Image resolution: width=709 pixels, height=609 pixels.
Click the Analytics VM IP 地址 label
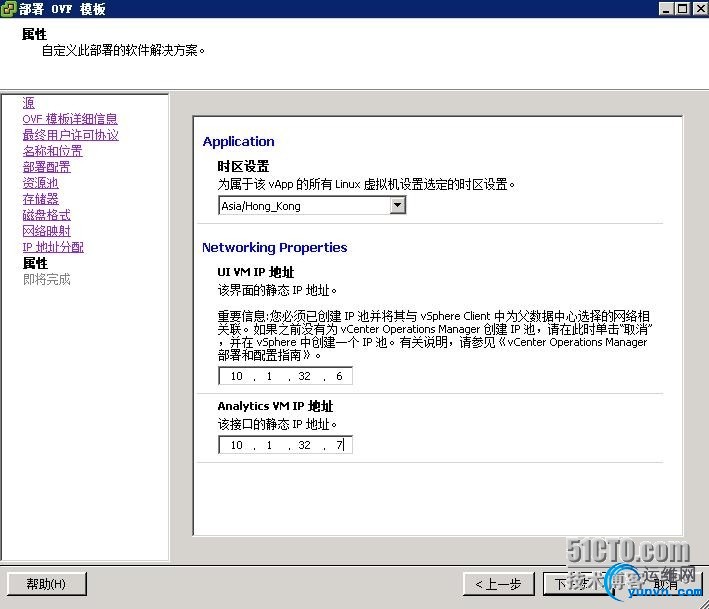coord(275,406)
